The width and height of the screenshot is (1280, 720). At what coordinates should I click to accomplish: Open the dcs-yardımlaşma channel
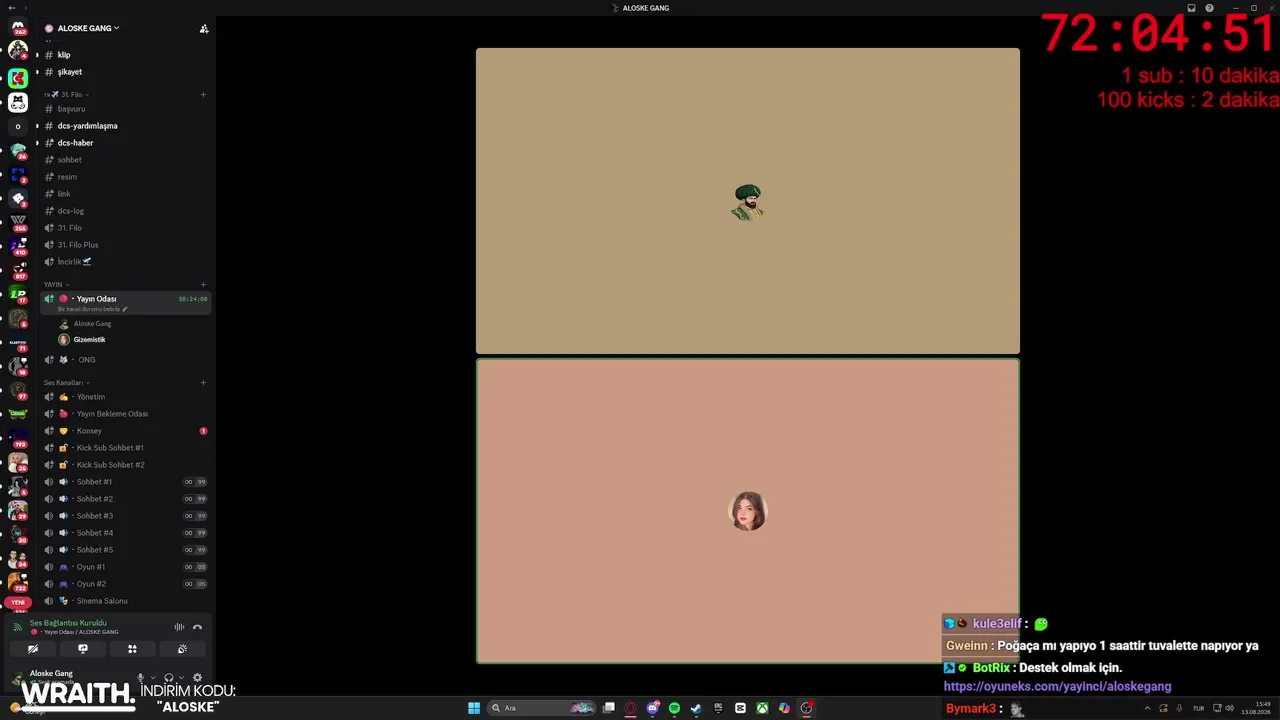coord(124,126)
